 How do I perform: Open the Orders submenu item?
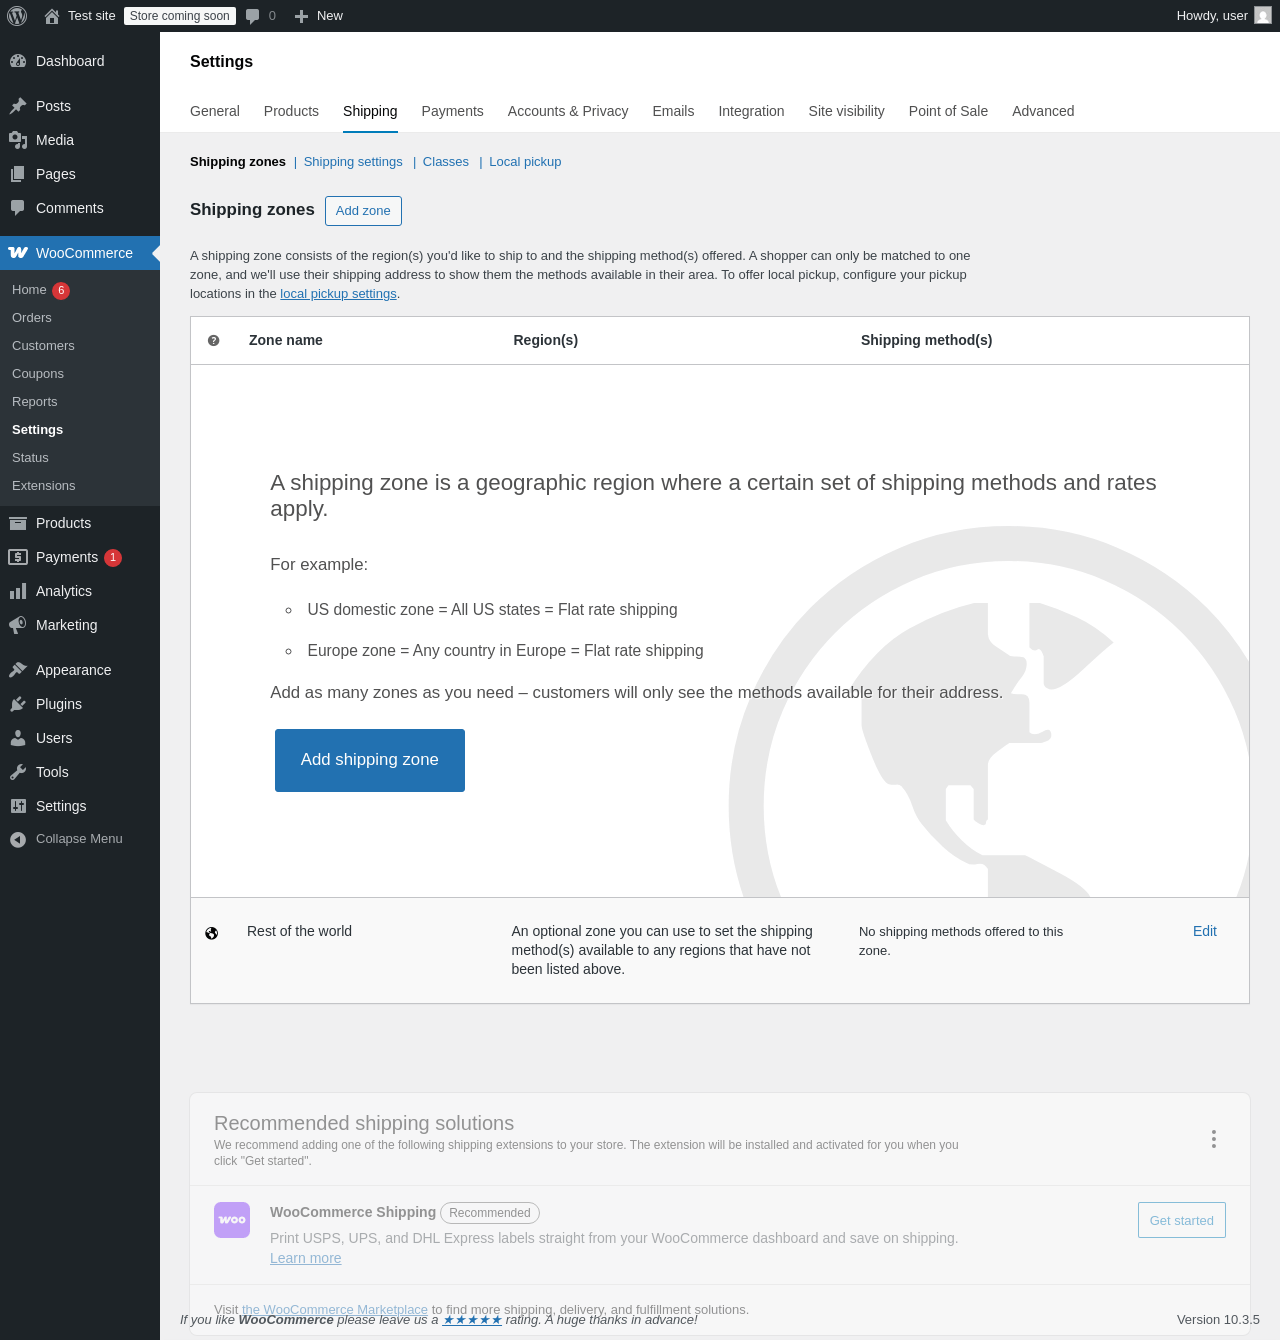32,318
